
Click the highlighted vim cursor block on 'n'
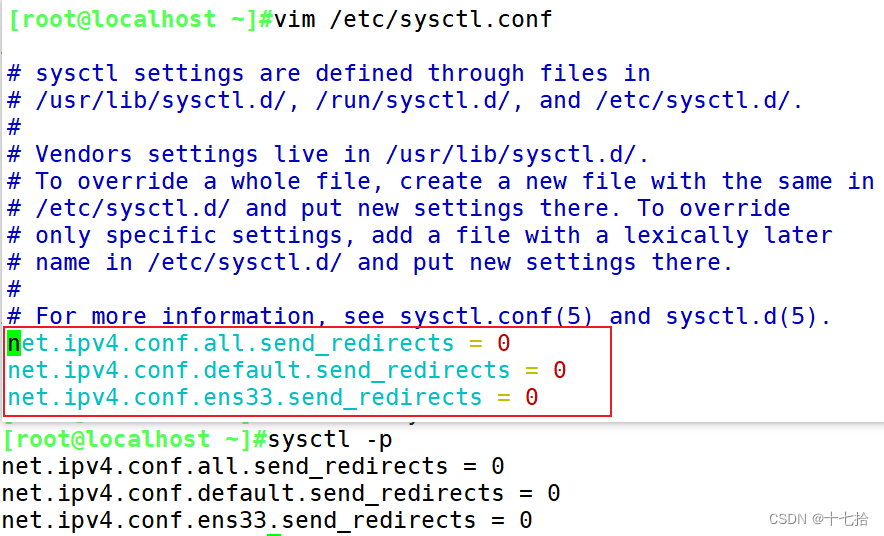coord(14,344)
